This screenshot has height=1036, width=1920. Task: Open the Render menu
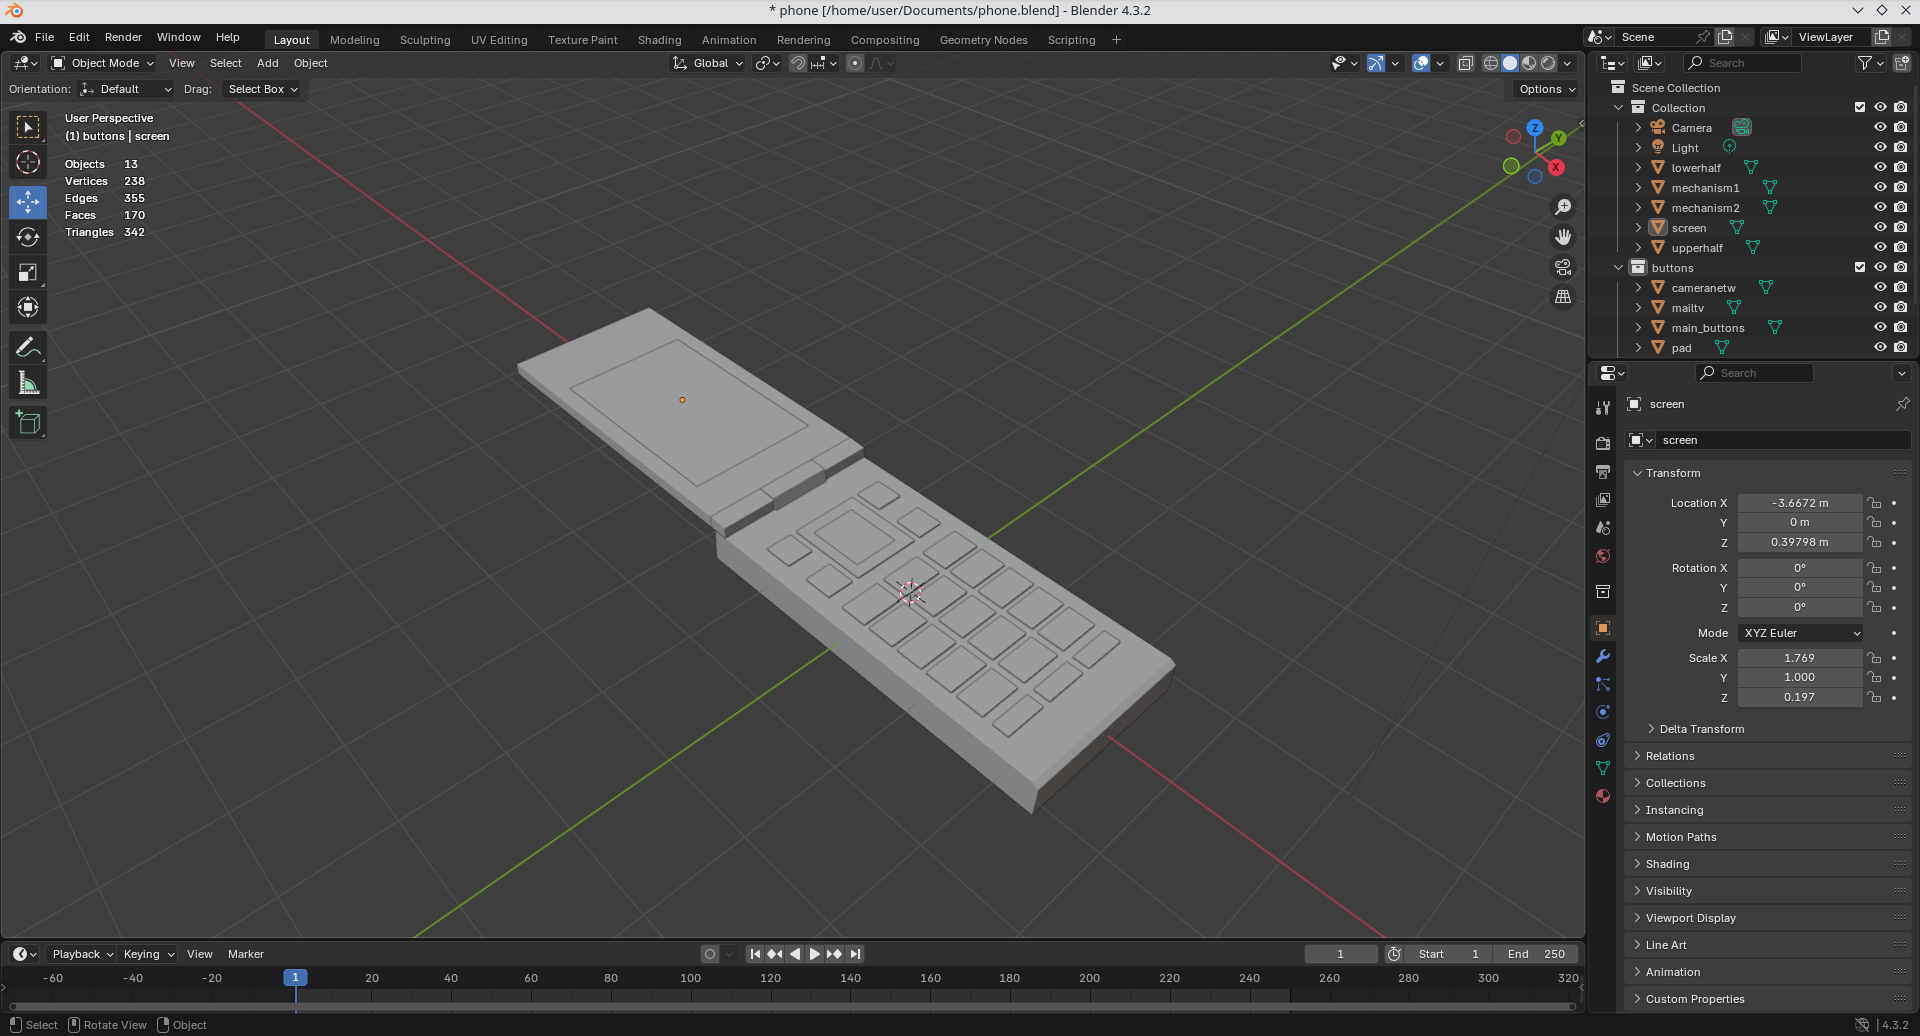click(x=123, y=37)
